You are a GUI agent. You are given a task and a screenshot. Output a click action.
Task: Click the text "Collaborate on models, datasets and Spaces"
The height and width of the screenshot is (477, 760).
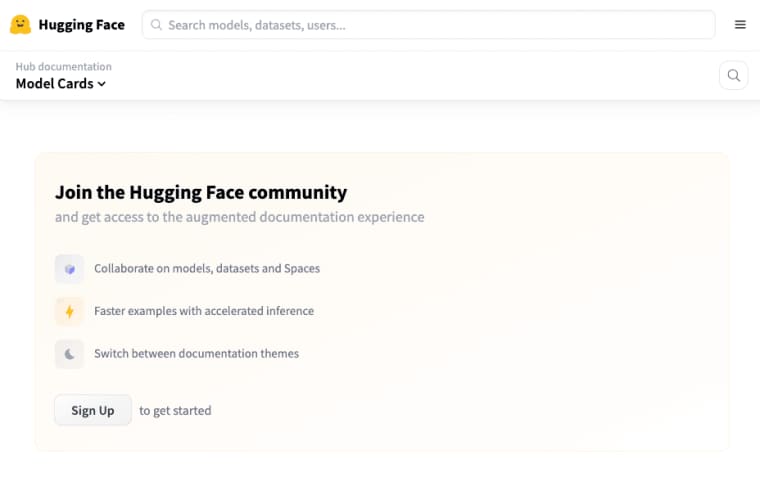(x=207, y=269)
